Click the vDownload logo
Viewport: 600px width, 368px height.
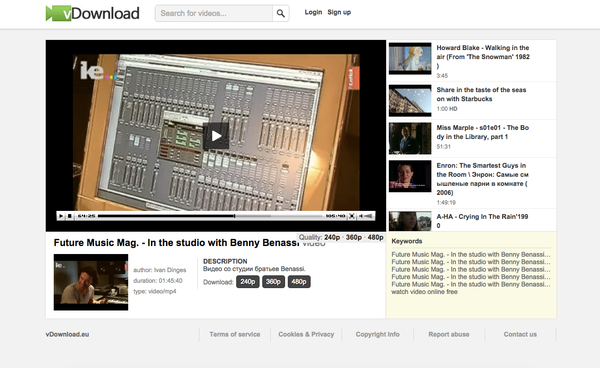click(x=93, y=13)
